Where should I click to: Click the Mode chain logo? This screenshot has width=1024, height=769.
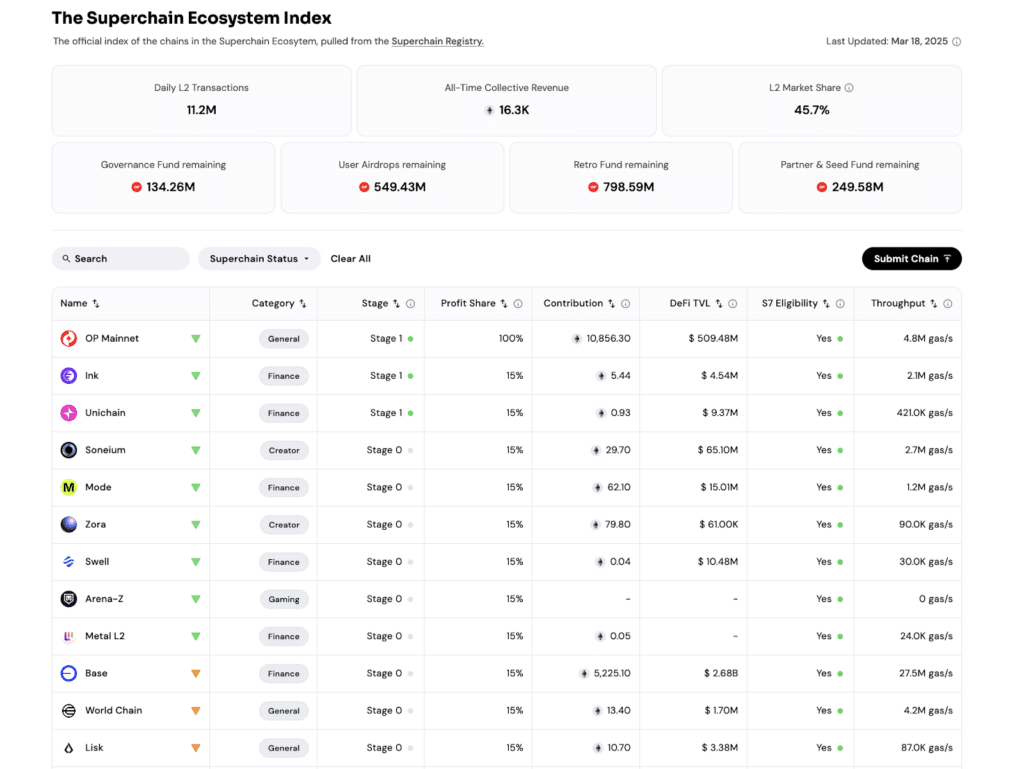[69, 487]
